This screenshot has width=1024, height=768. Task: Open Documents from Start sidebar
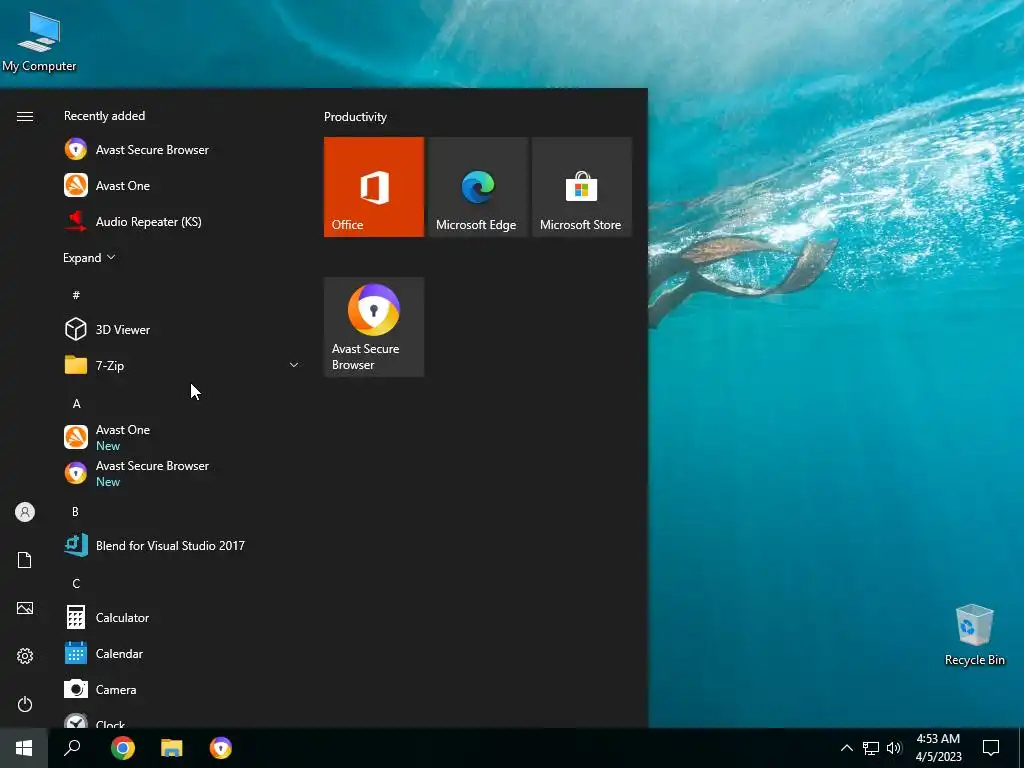(x=25, y=560)
